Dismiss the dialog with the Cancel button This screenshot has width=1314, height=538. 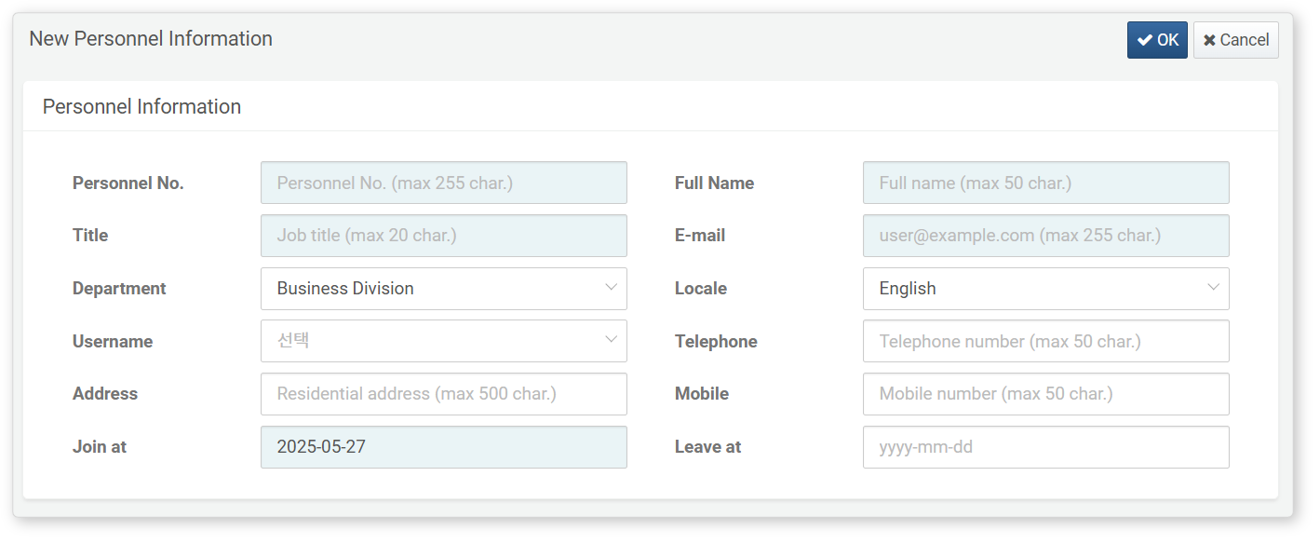1236,40
